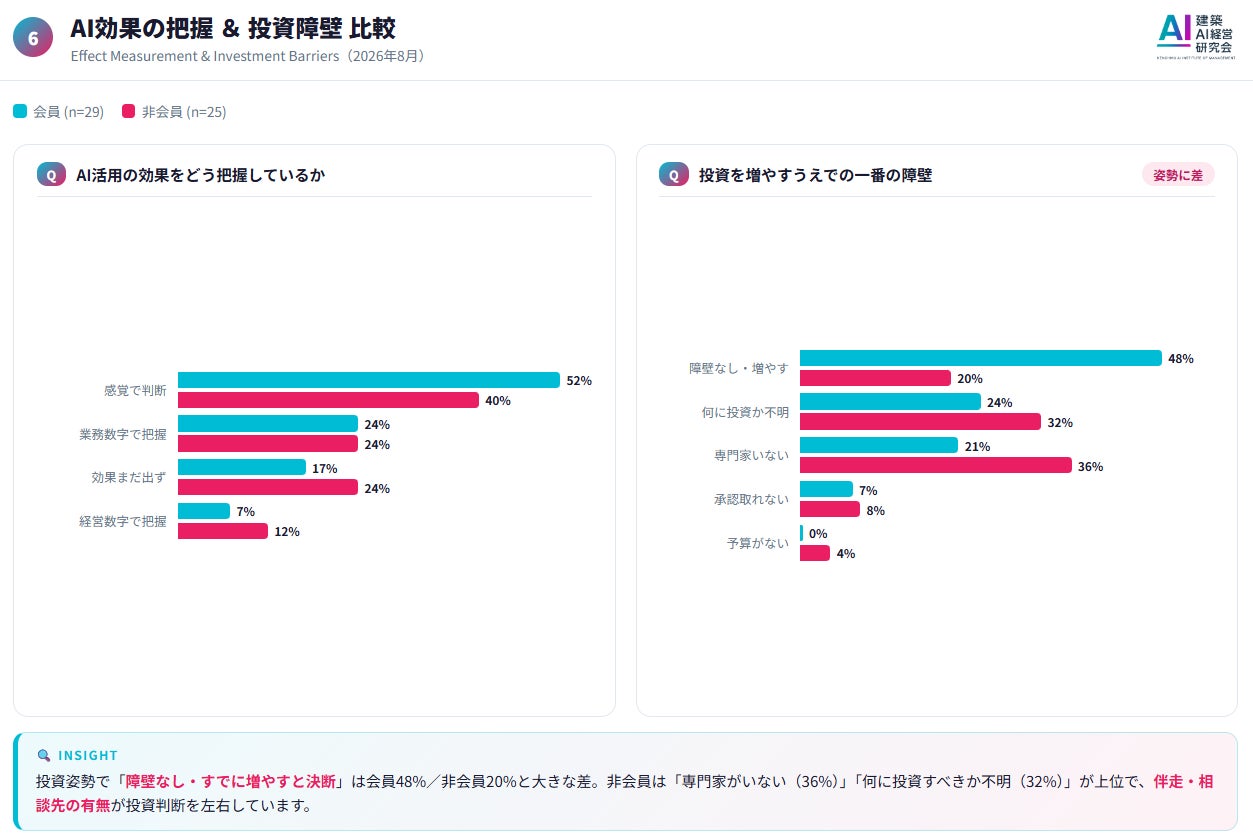
Task: Select the 12% pink bar for 経営数字で把握
Action: (223, 531)
